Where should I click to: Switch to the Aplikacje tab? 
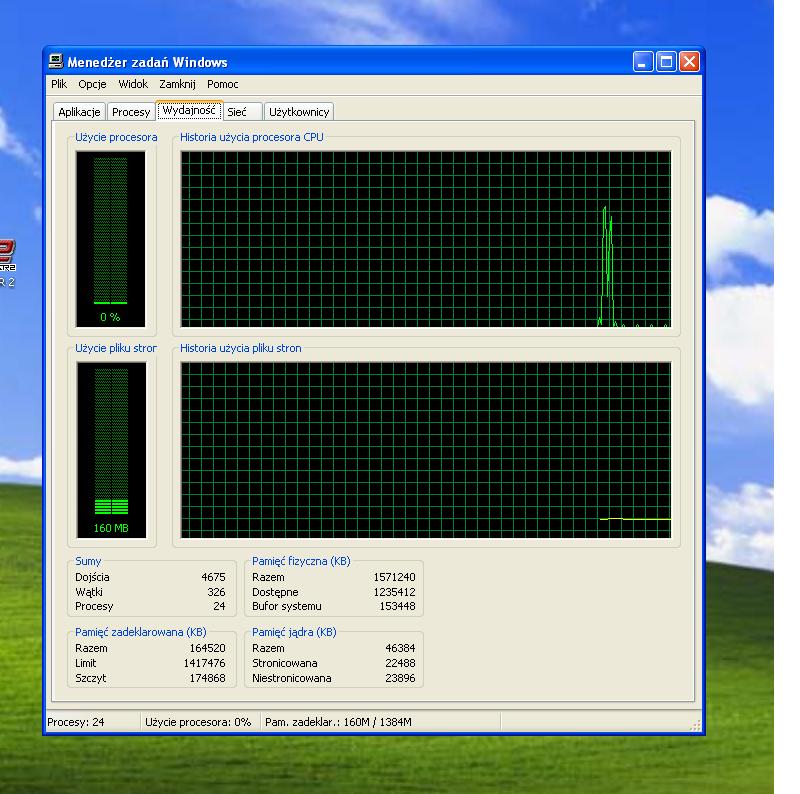coord(79,112)
